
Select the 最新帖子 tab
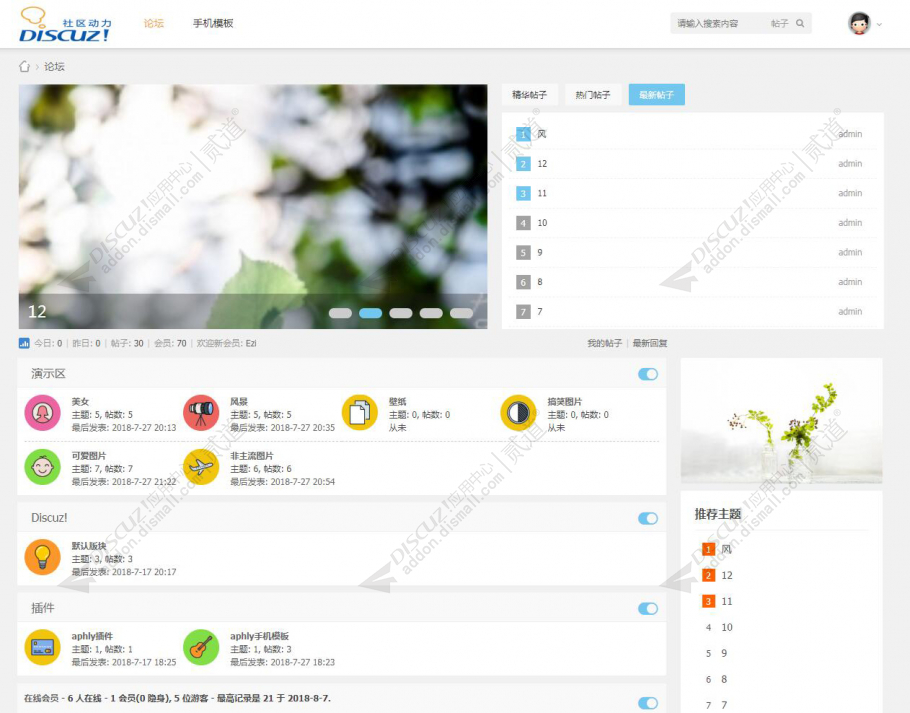pyautogui.click(x=656, y=95)
